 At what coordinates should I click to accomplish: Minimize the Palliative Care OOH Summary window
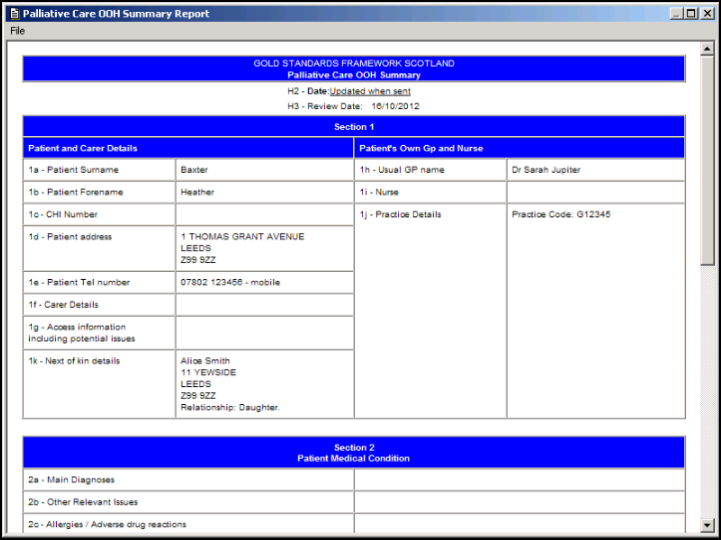pyautogui.click(x=677, y=13)
